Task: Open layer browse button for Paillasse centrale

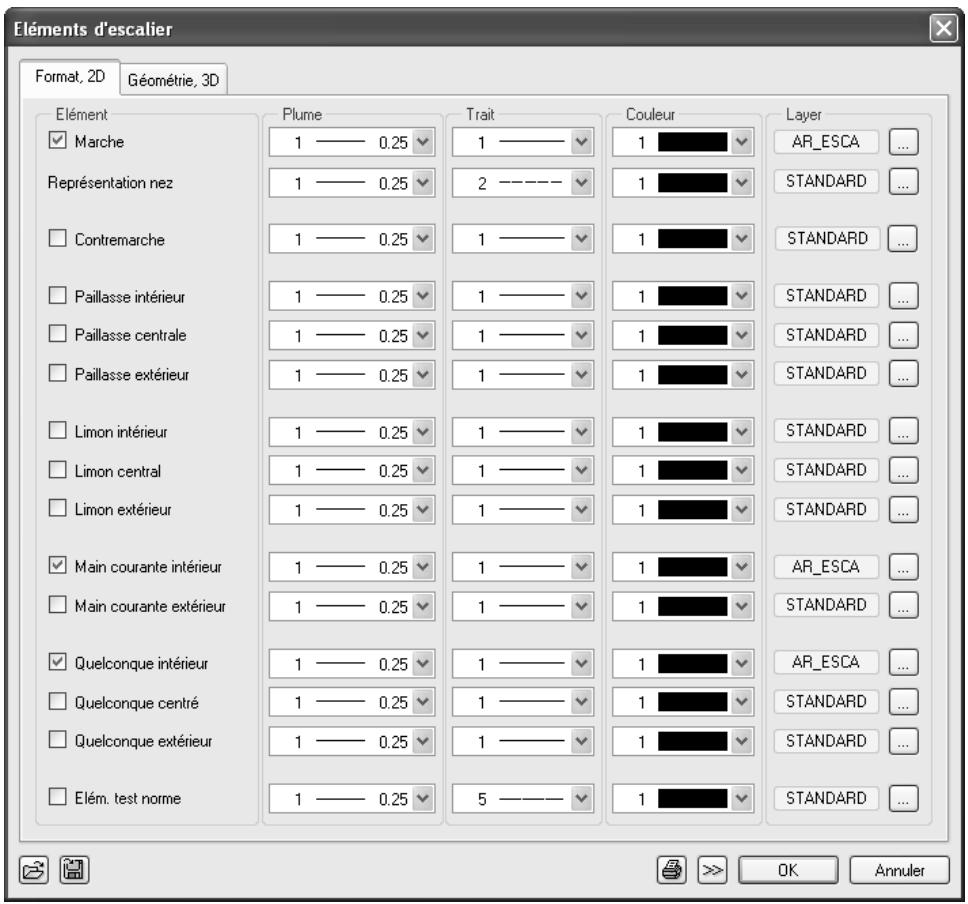Action: (x=903, y=335)
